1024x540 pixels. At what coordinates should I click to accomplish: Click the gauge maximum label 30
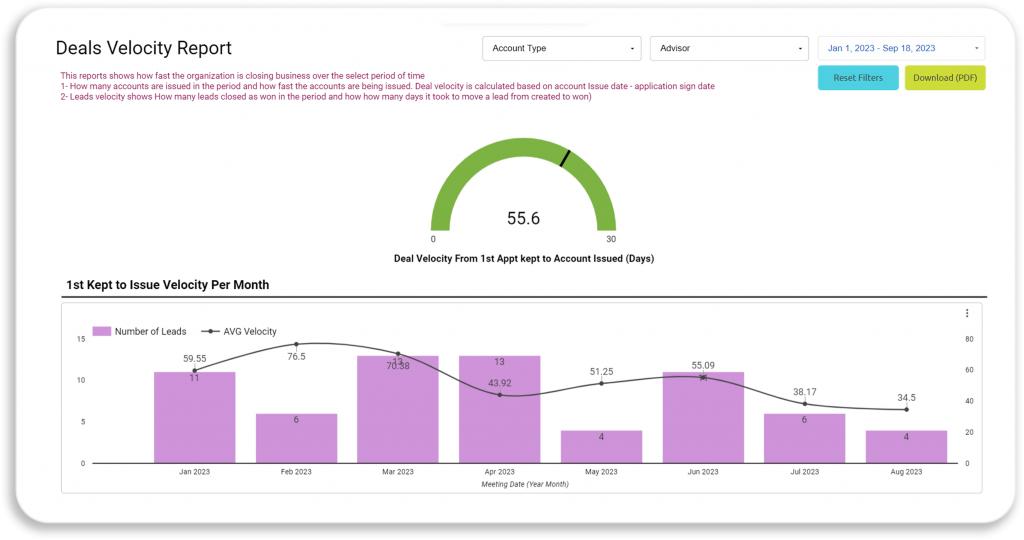[x=611, y=239]
